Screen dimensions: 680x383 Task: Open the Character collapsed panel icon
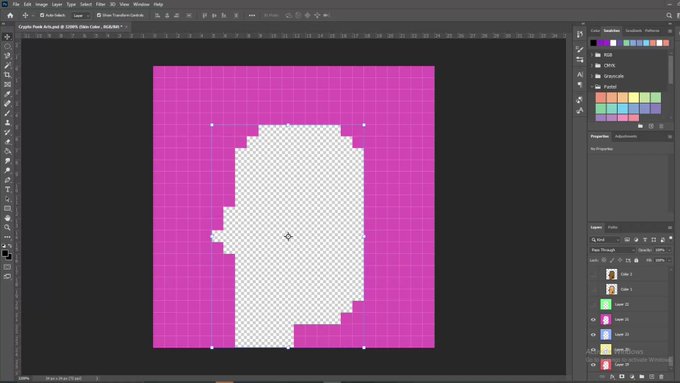(x=580, y=75)
